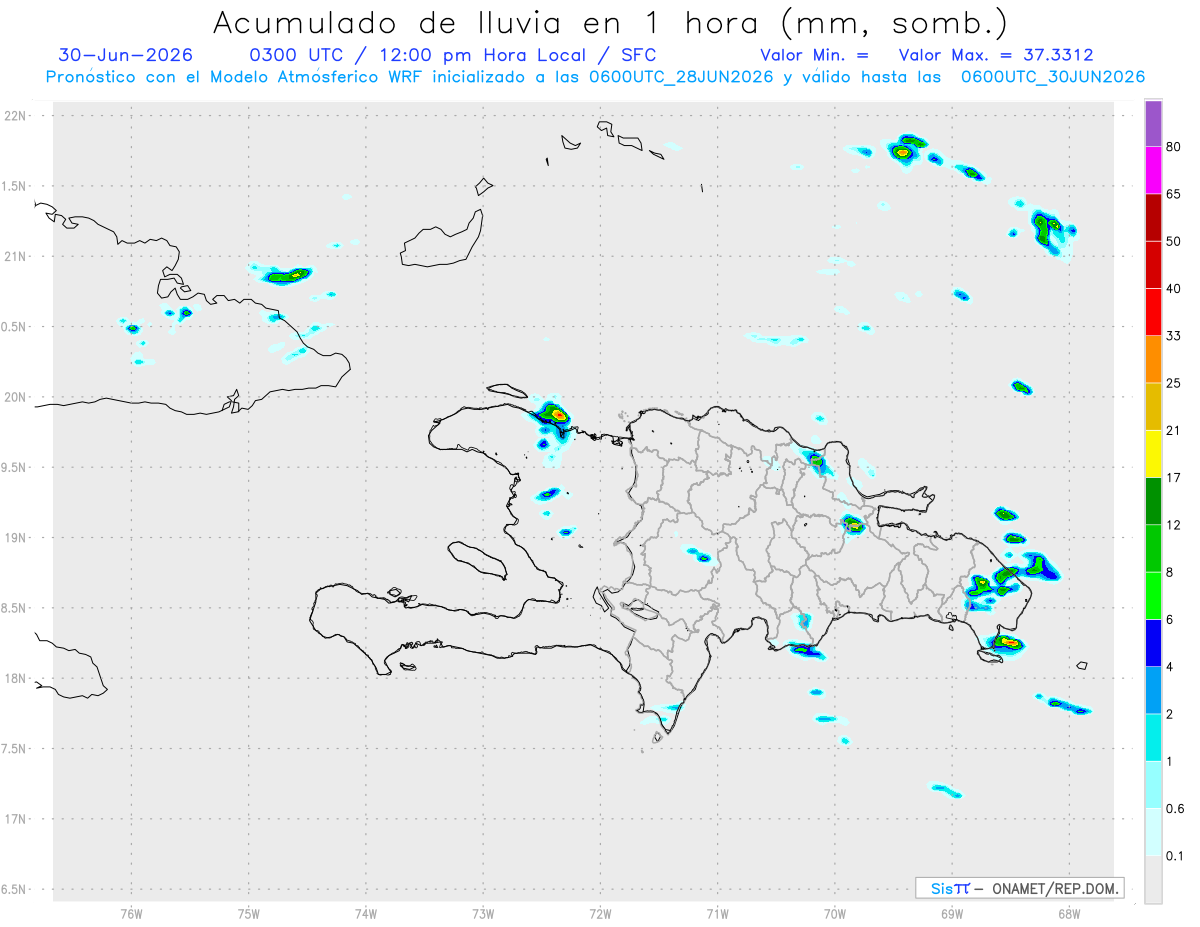Click the orange swatch between 25 and 33
Screen dimensions: 1200x927
tap(1154, 359)
